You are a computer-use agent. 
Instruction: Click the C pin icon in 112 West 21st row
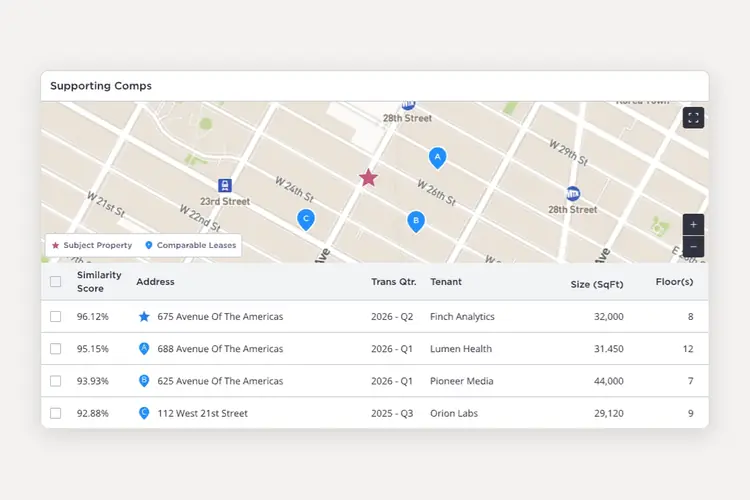pyautogui.click(x=143, y=413)
